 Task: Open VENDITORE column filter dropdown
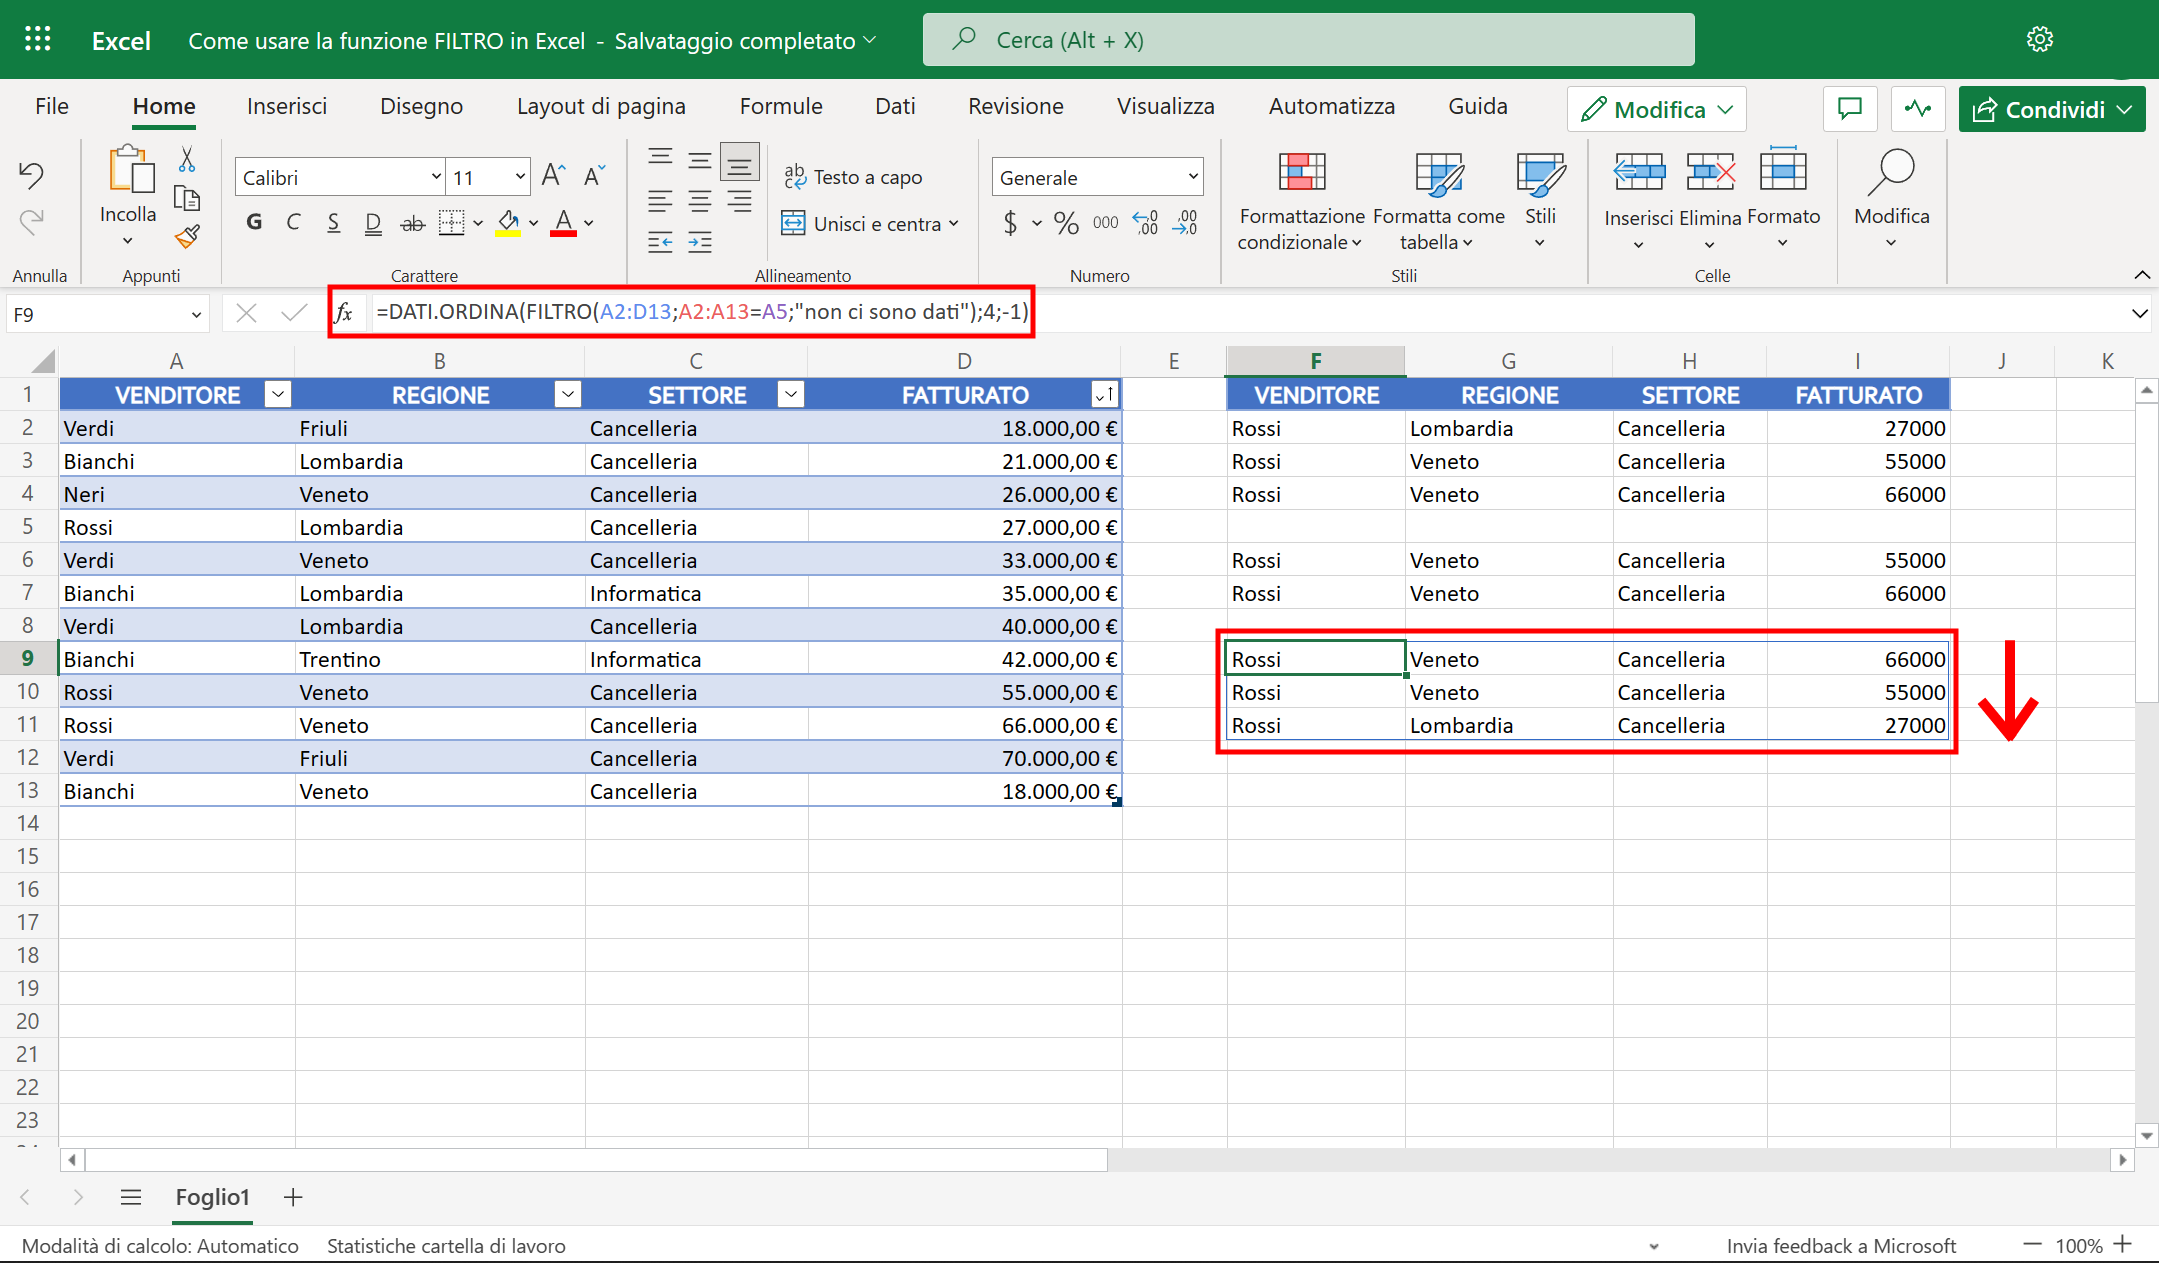278,394
